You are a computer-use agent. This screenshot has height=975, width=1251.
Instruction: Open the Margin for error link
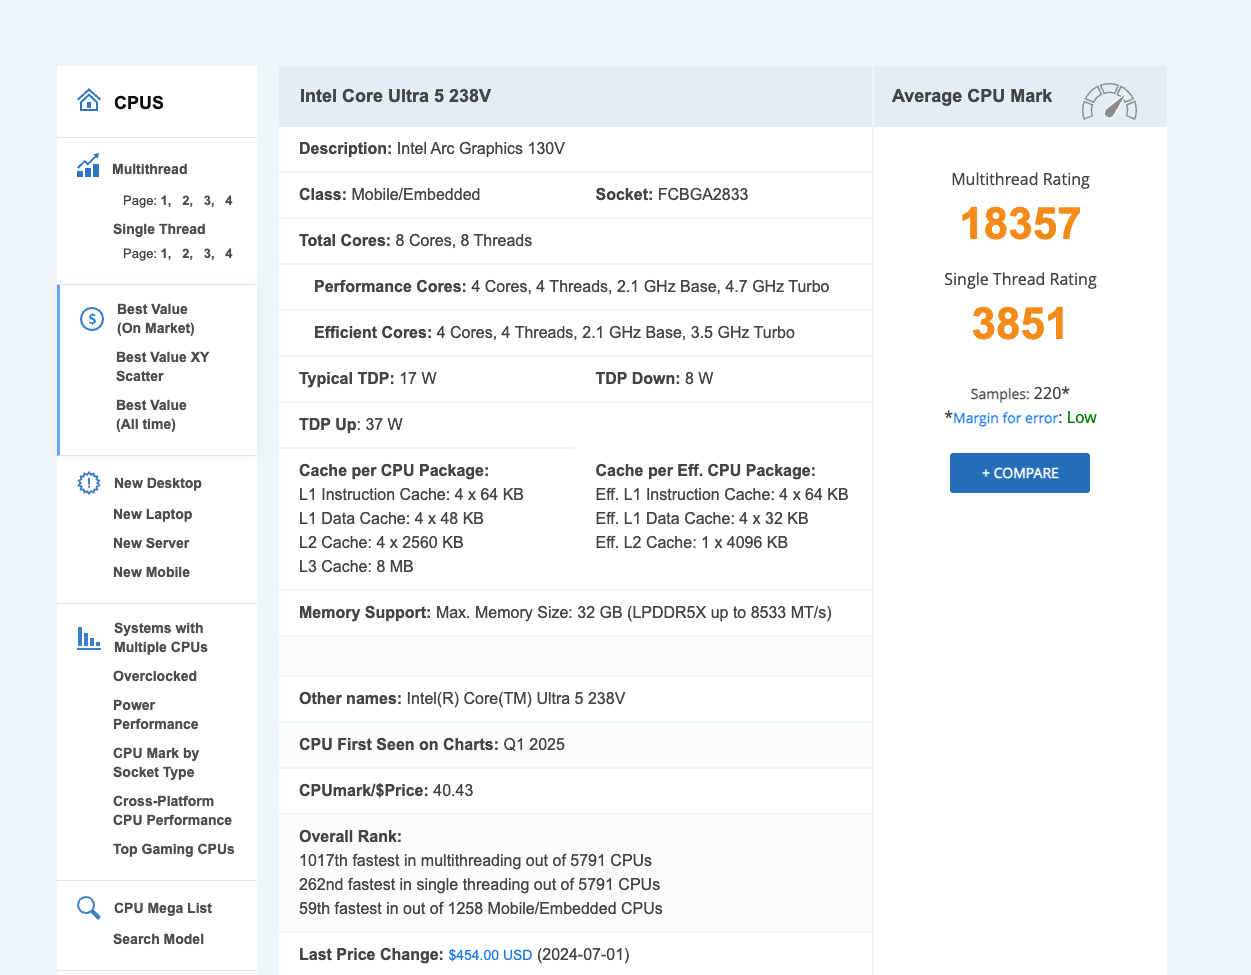pyautogui.click(x=1005, y=418)
